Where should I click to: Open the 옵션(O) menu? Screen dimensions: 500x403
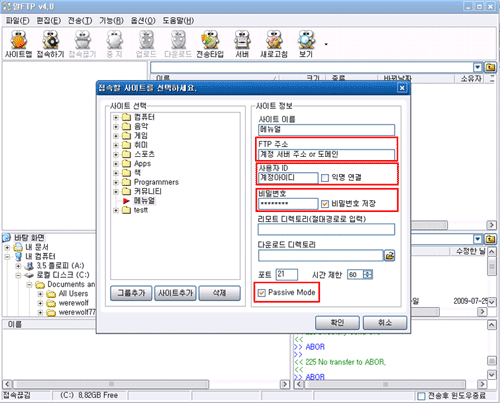pos(143,21)
